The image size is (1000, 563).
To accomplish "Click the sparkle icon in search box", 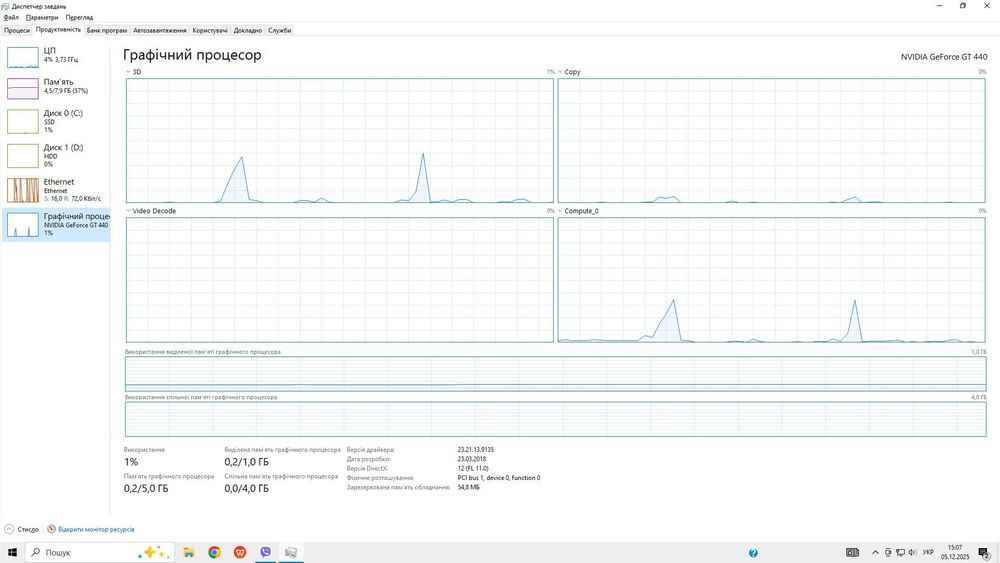I will pos(154,552).
